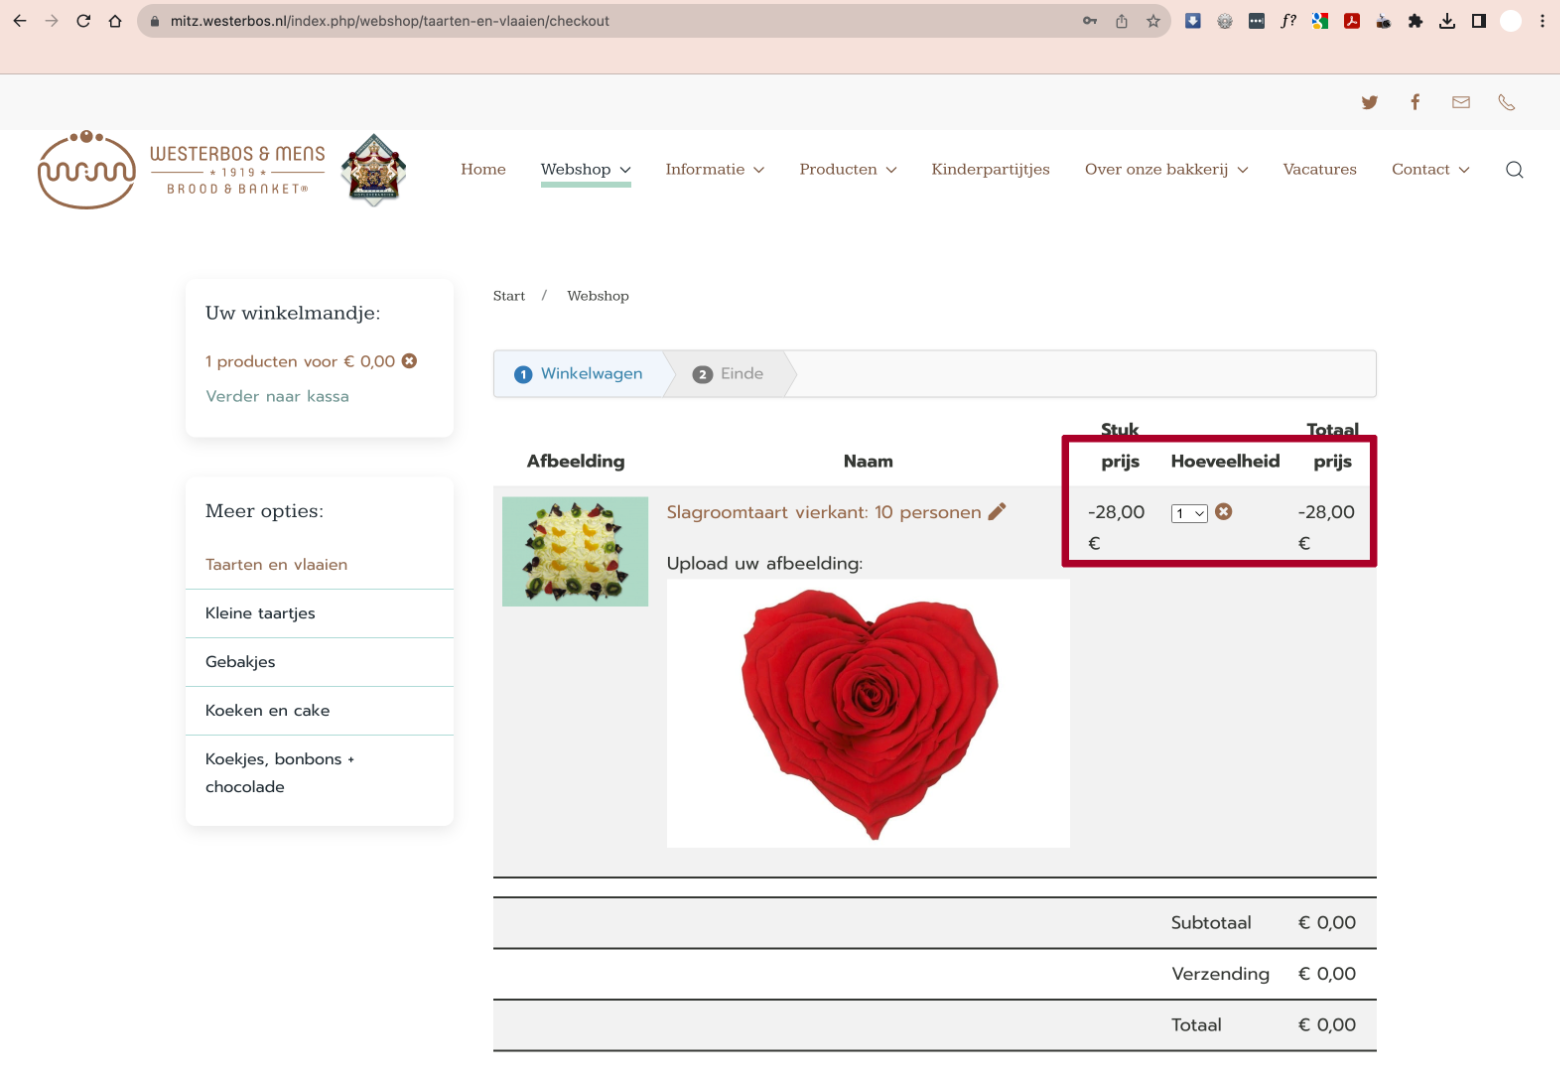This screenshot has height=1080, width=1560.
Task: Open the quantity Hoeveelheid dropdown
Action: (x=1189, y=513)
